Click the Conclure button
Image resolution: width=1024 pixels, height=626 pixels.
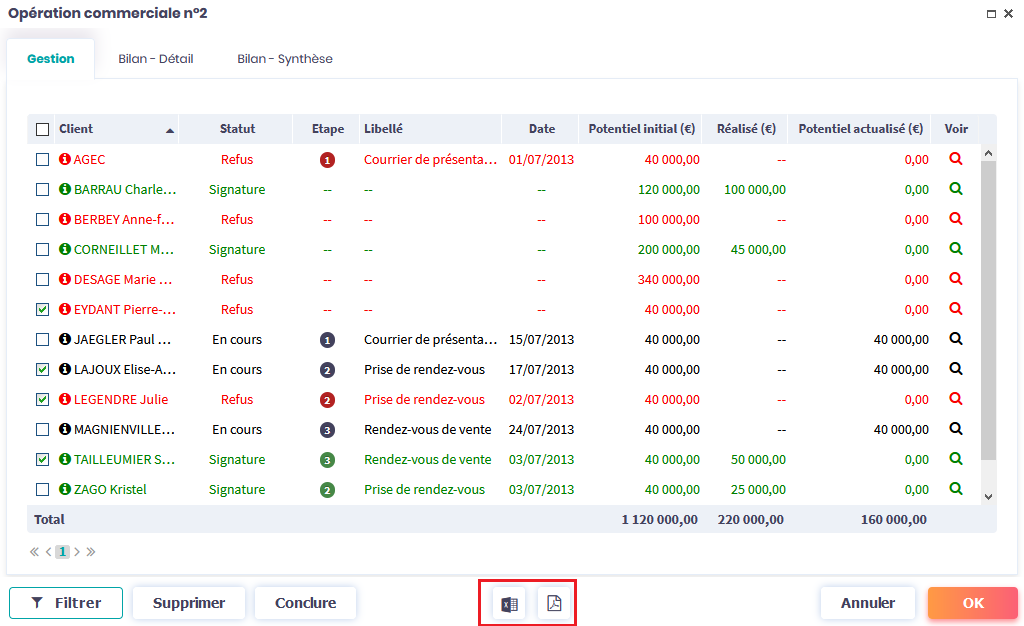305,603
